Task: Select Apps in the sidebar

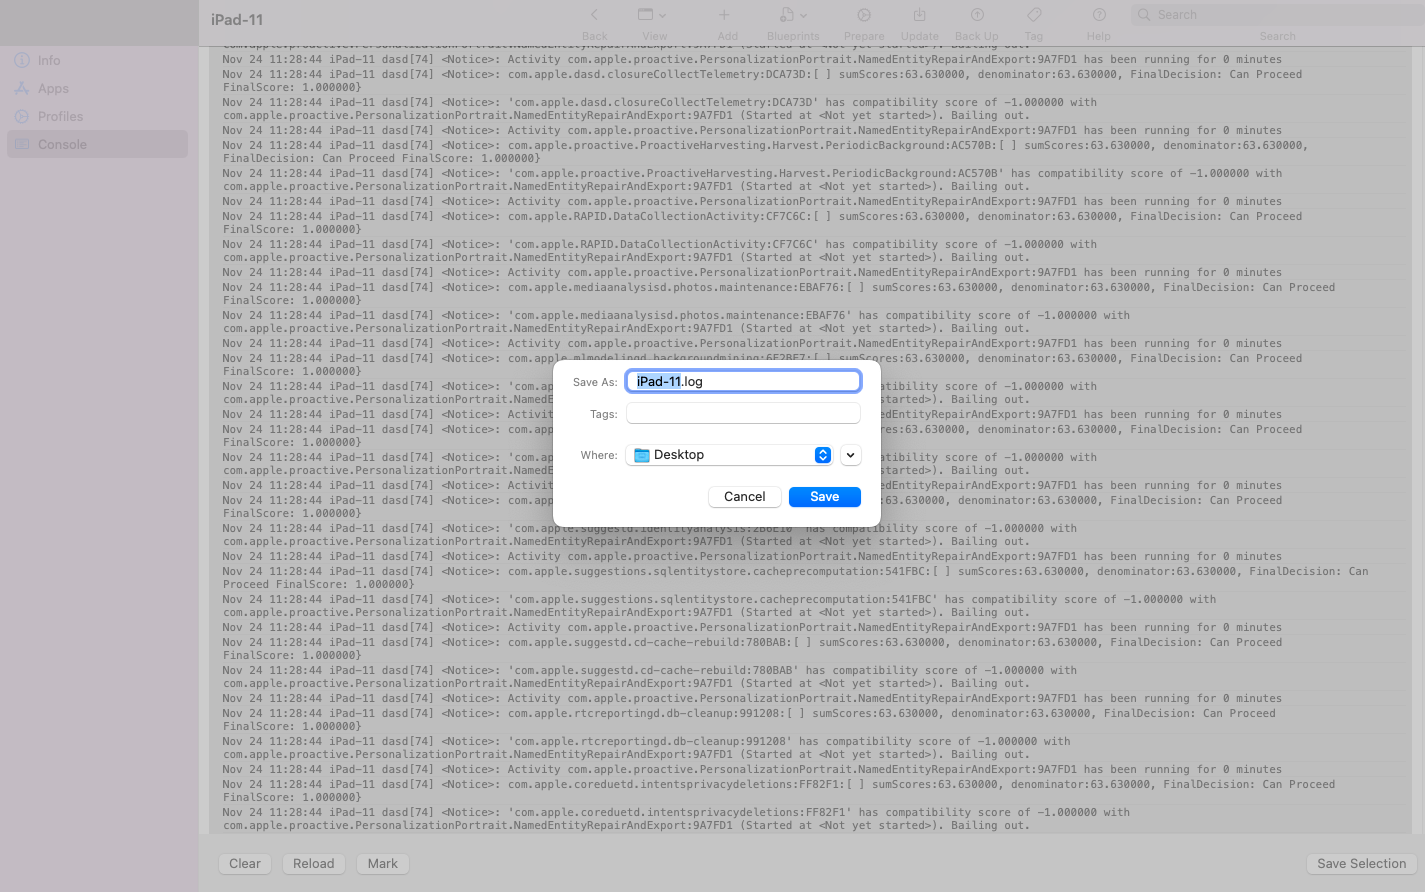Action: point(97,88)
